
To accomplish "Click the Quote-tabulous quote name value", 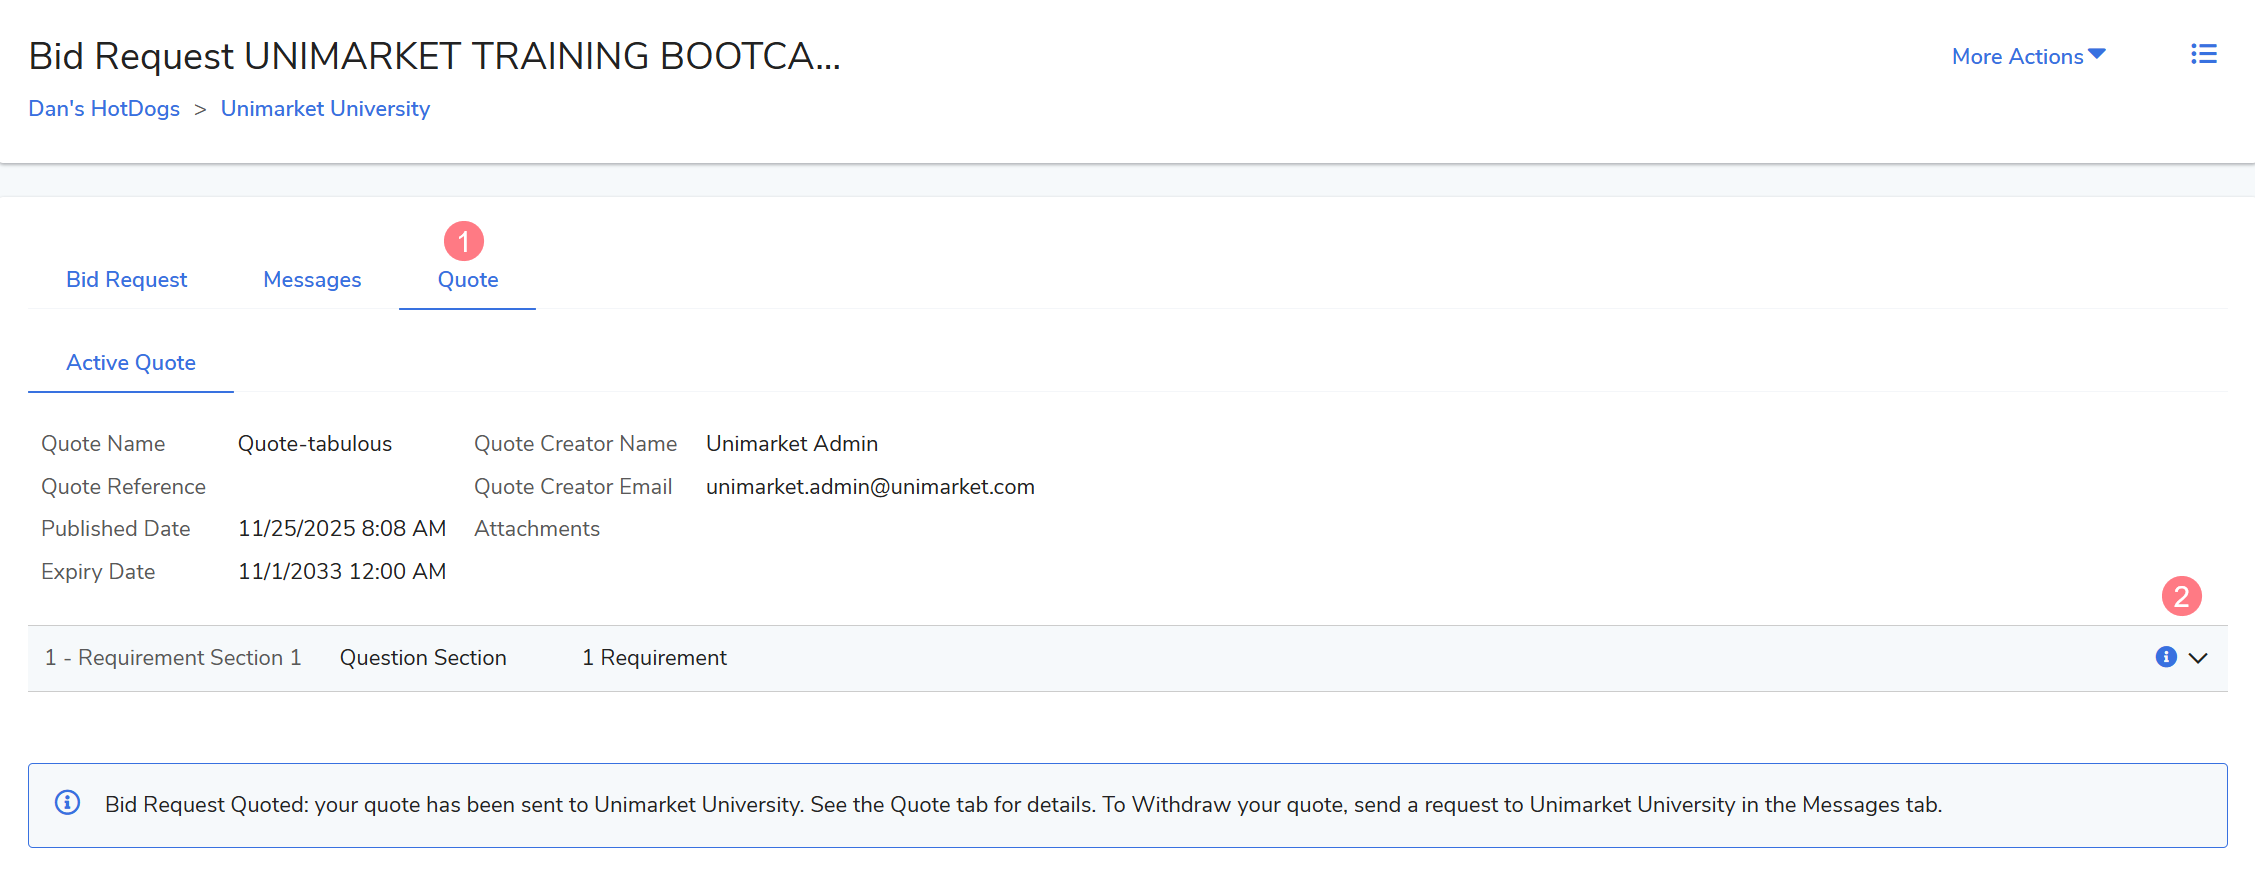I will [x=315, y=444].
